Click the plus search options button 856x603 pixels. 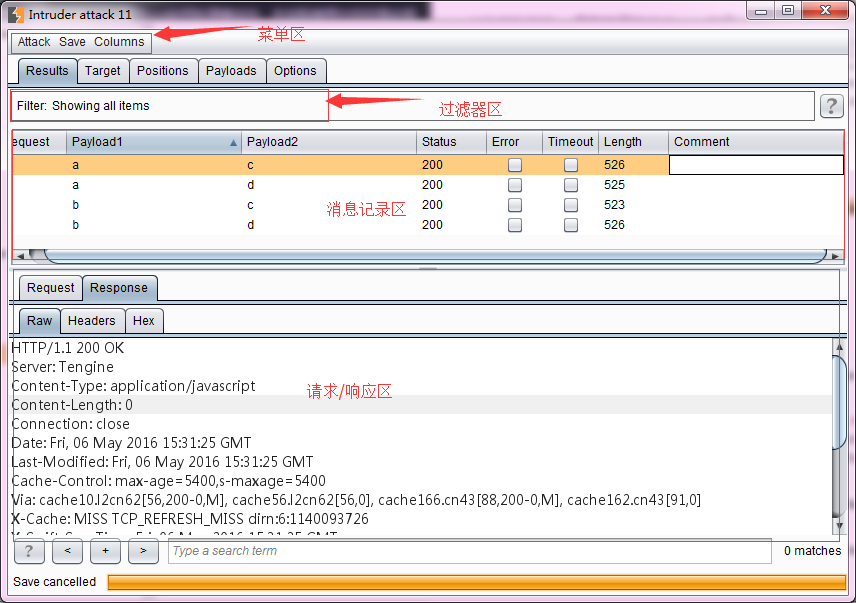point(105,551)
